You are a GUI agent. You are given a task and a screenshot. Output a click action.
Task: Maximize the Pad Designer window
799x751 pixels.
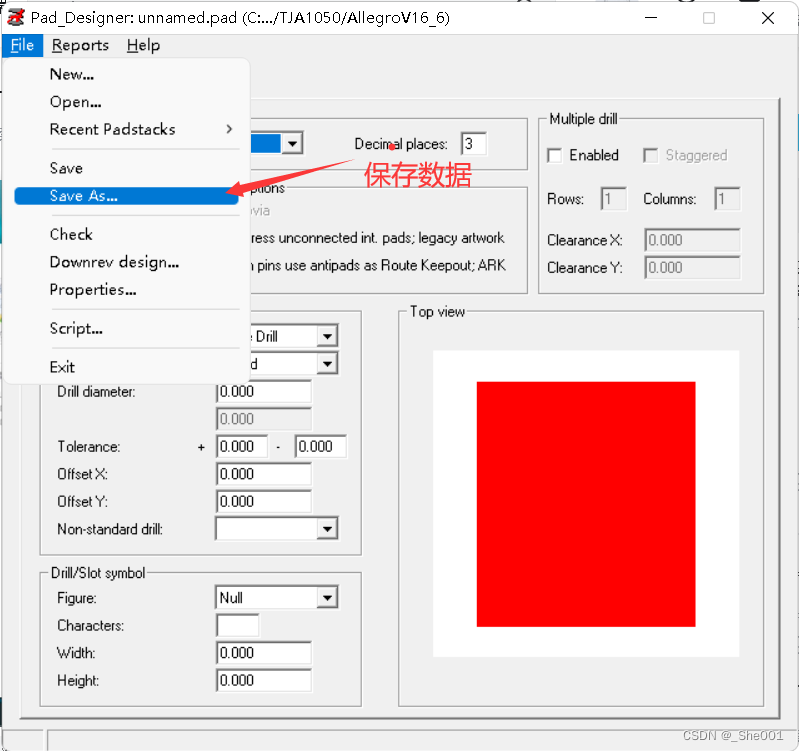click(709, 18)
